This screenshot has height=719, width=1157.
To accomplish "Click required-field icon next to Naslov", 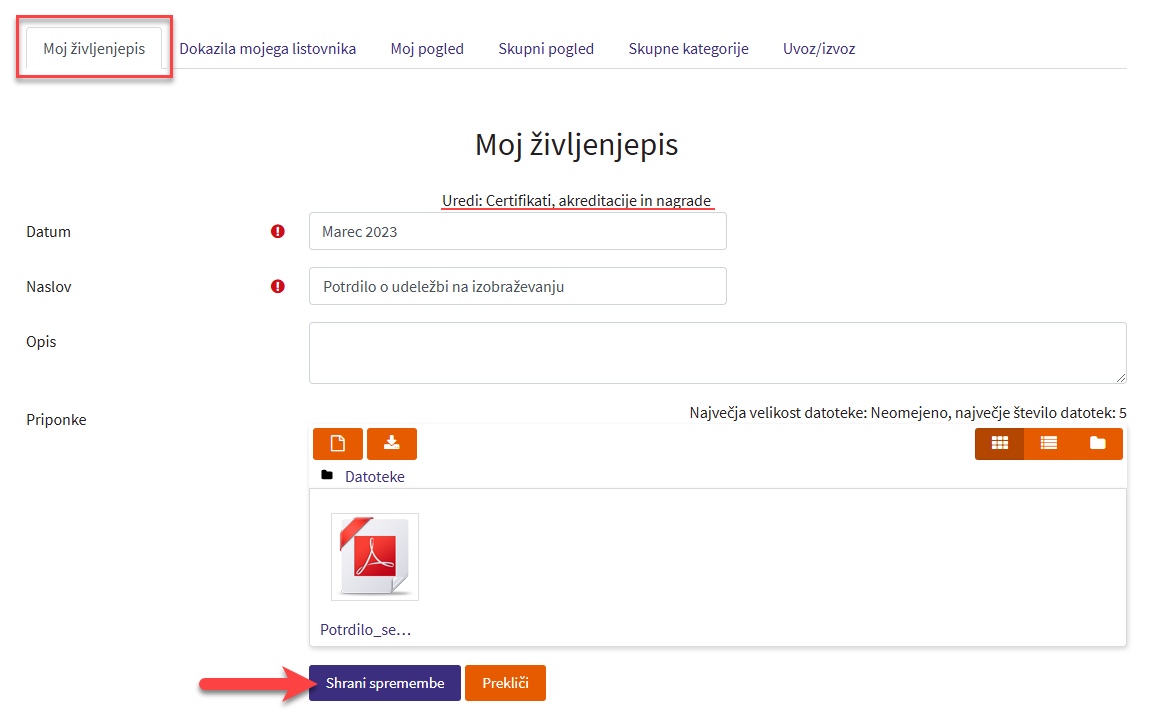I will pyautogui.click(x=278, y=286).
